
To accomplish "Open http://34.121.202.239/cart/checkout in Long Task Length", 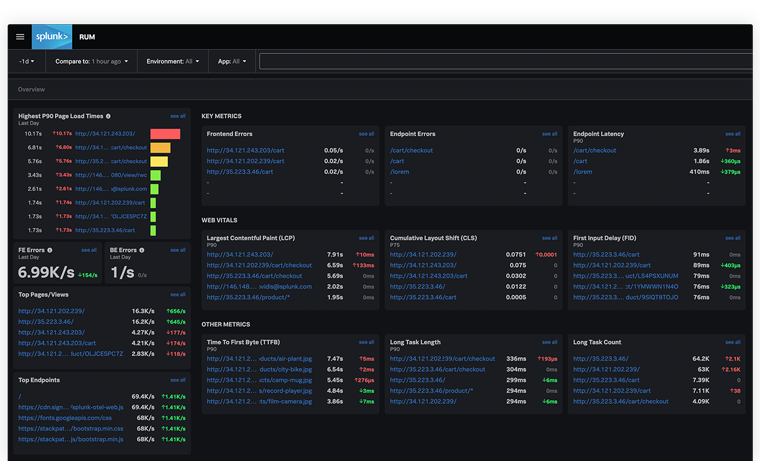I will click(x=443, y=359).
